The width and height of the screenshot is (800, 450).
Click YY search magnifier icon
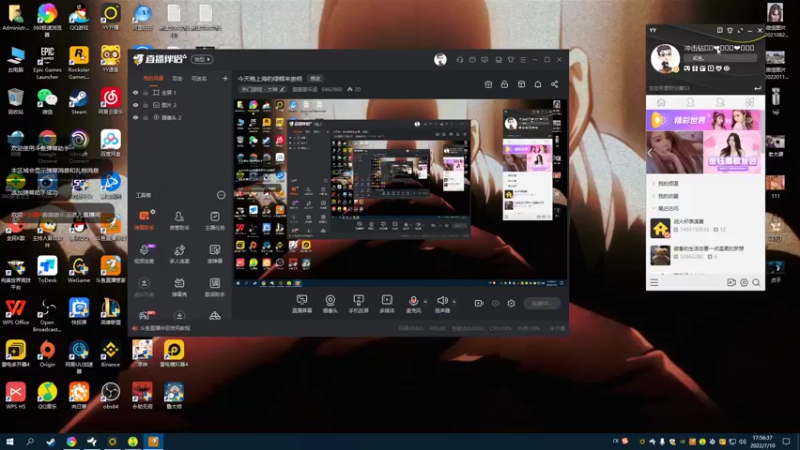pos(756,282)
